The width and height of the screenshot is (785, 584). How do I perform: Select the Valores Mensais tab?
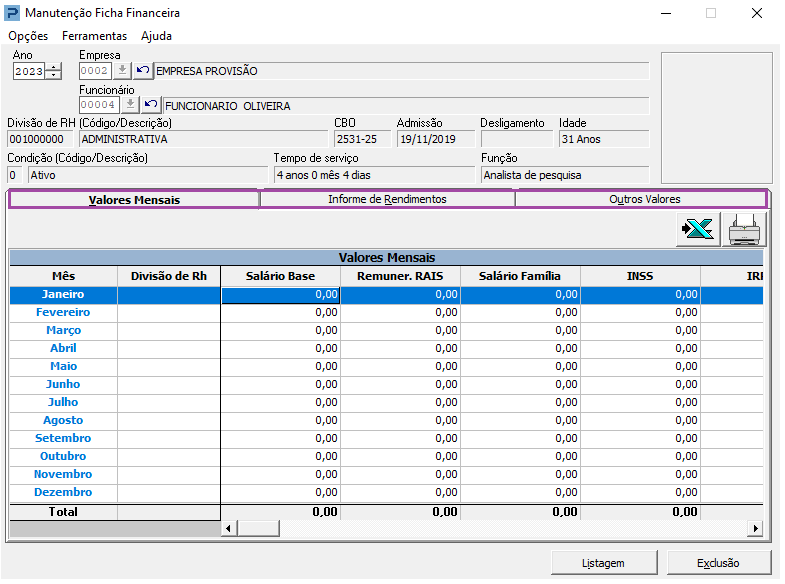click(134, 200)
